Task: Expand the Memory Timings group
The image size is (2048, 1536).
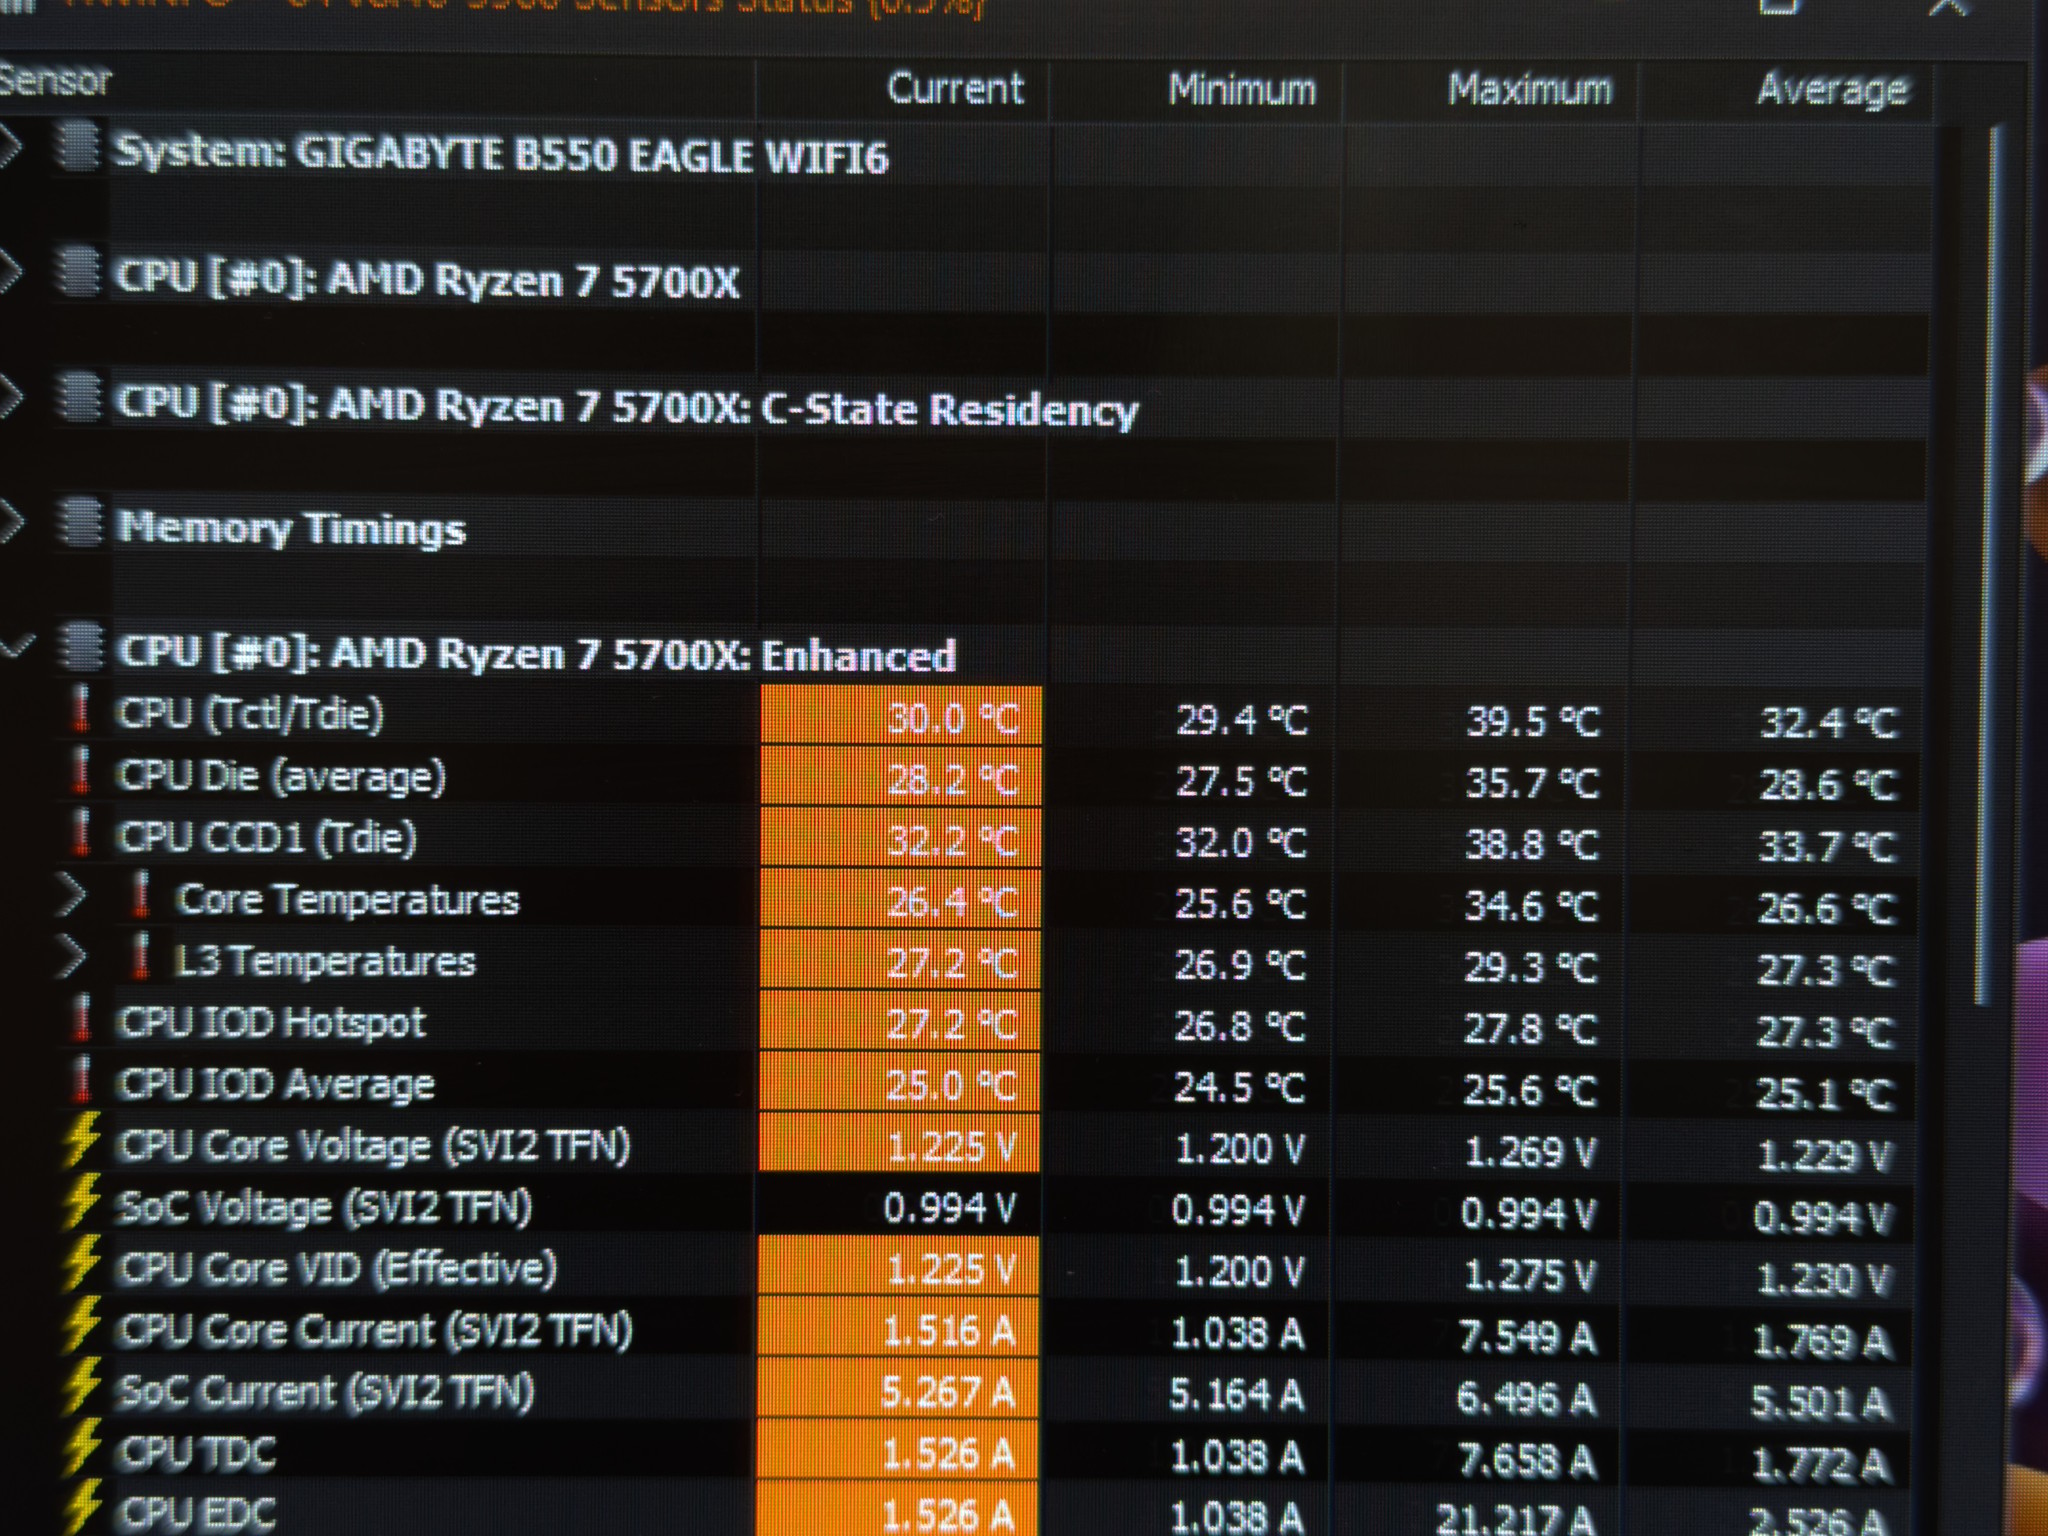Action: [10, 521]
